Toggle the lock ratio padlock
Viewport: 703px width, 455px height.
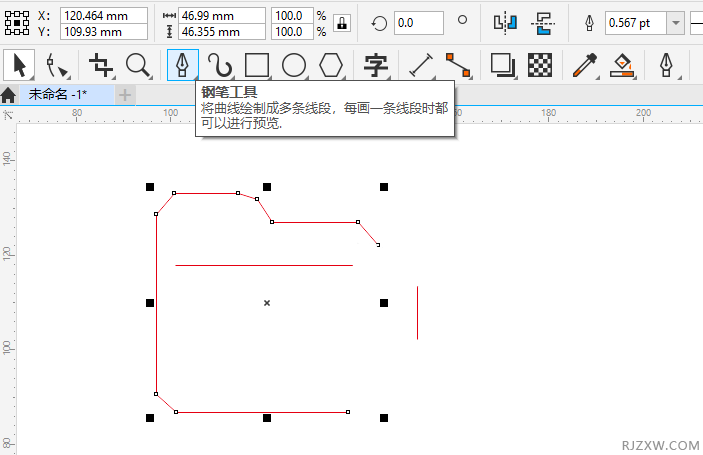pyautogui.click(x=342, y=23)
